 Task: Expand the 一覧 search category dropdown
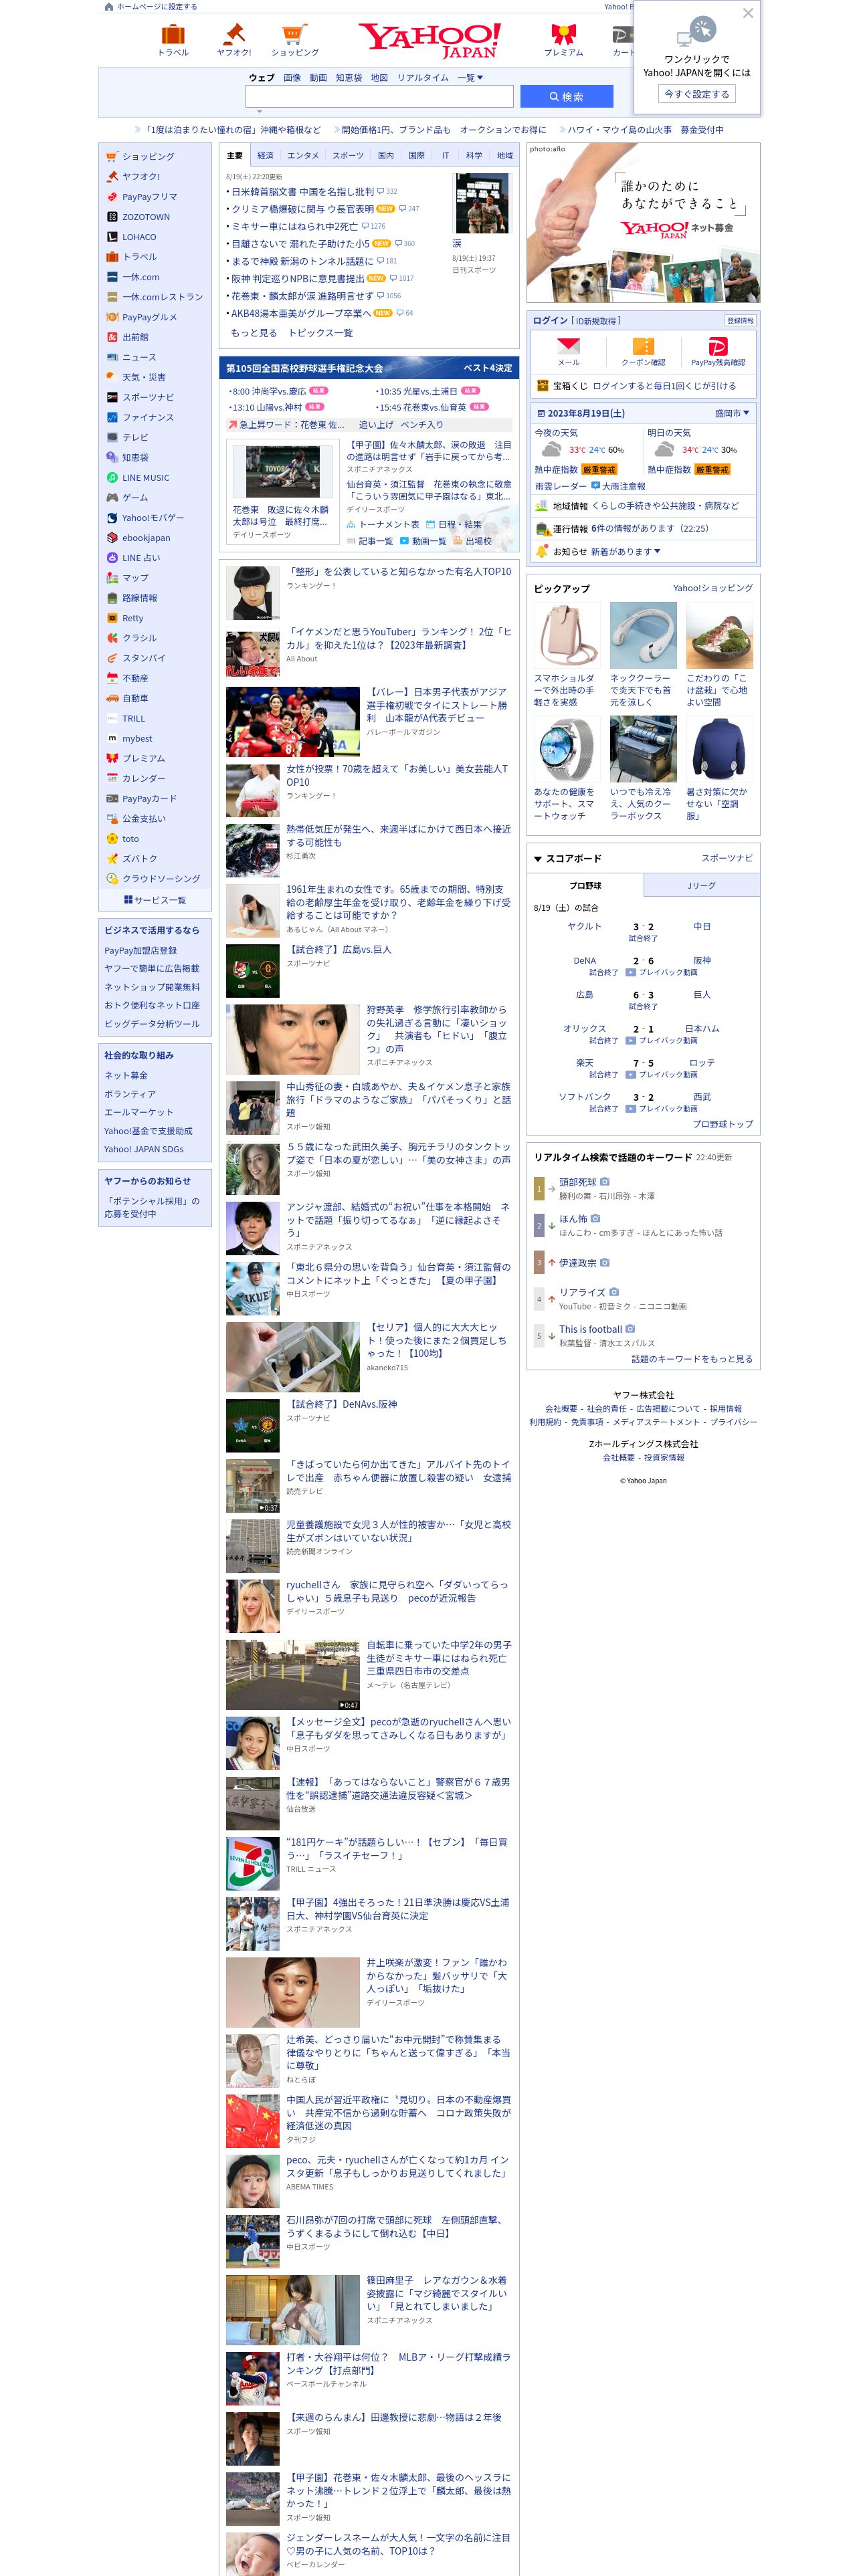coord(470,77)
